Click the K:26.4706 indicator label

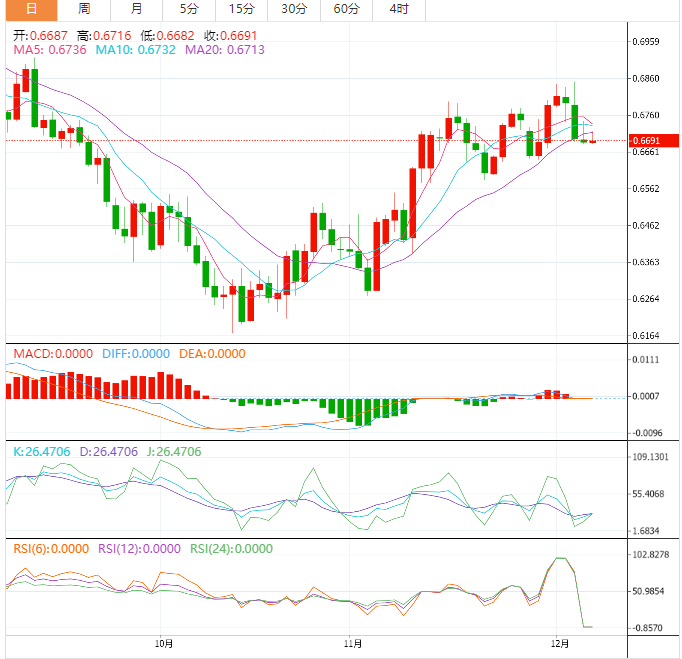[42, 452]
